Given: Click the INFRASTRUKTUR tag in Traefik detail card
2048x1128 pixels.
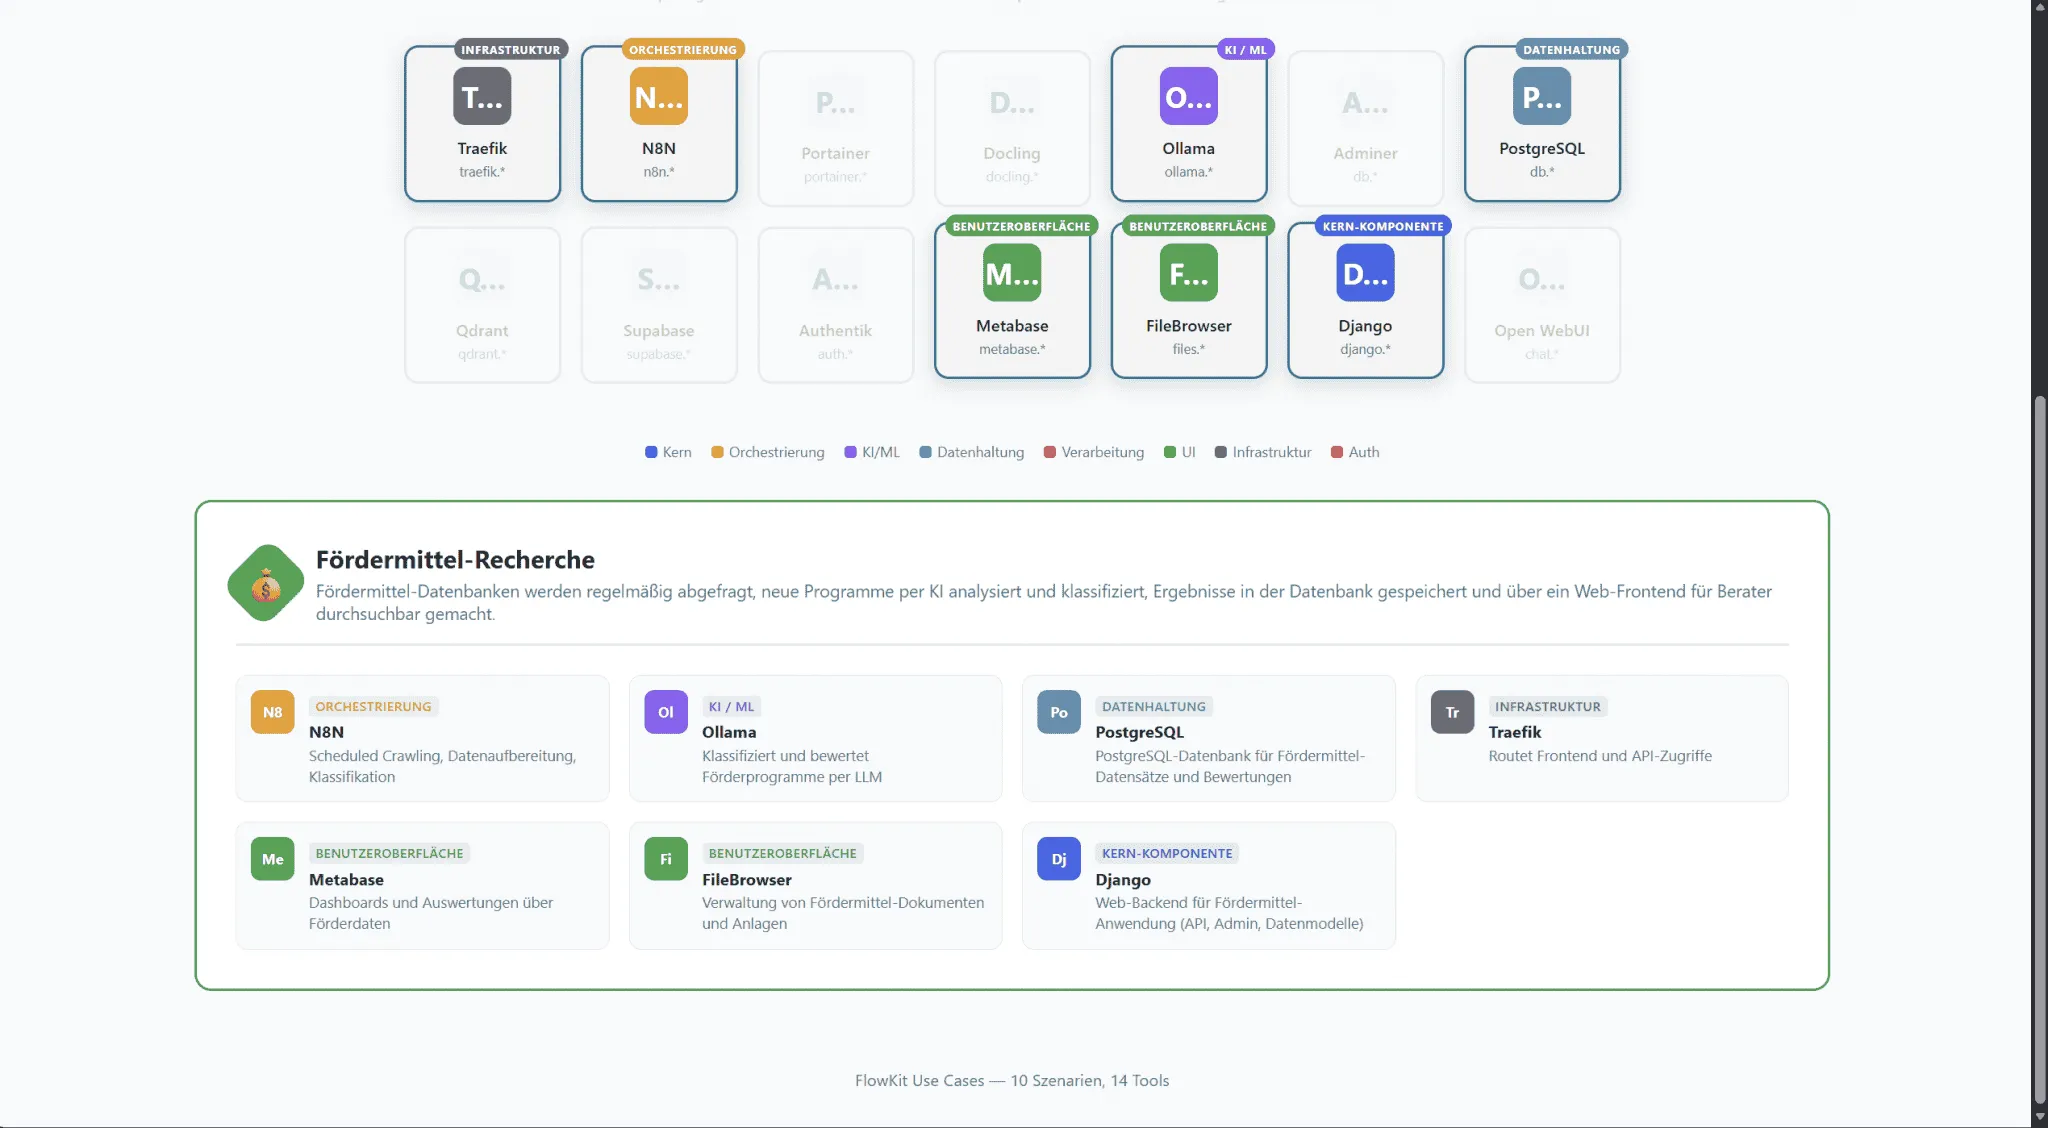Looking at the screenshot, I should coord(1548,707).
